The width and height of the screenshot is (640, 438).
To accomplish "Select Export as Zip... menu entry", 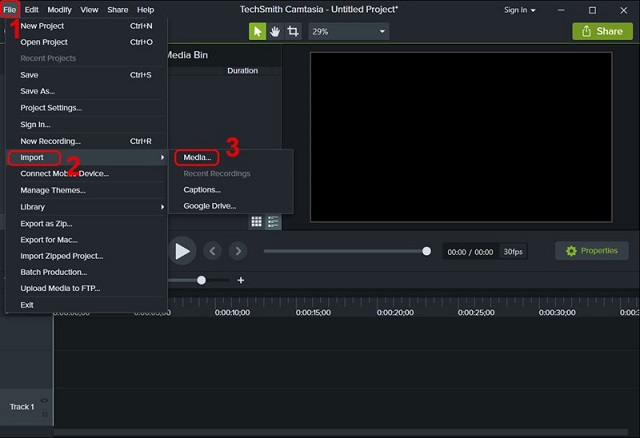I will [x=46, y=223].
